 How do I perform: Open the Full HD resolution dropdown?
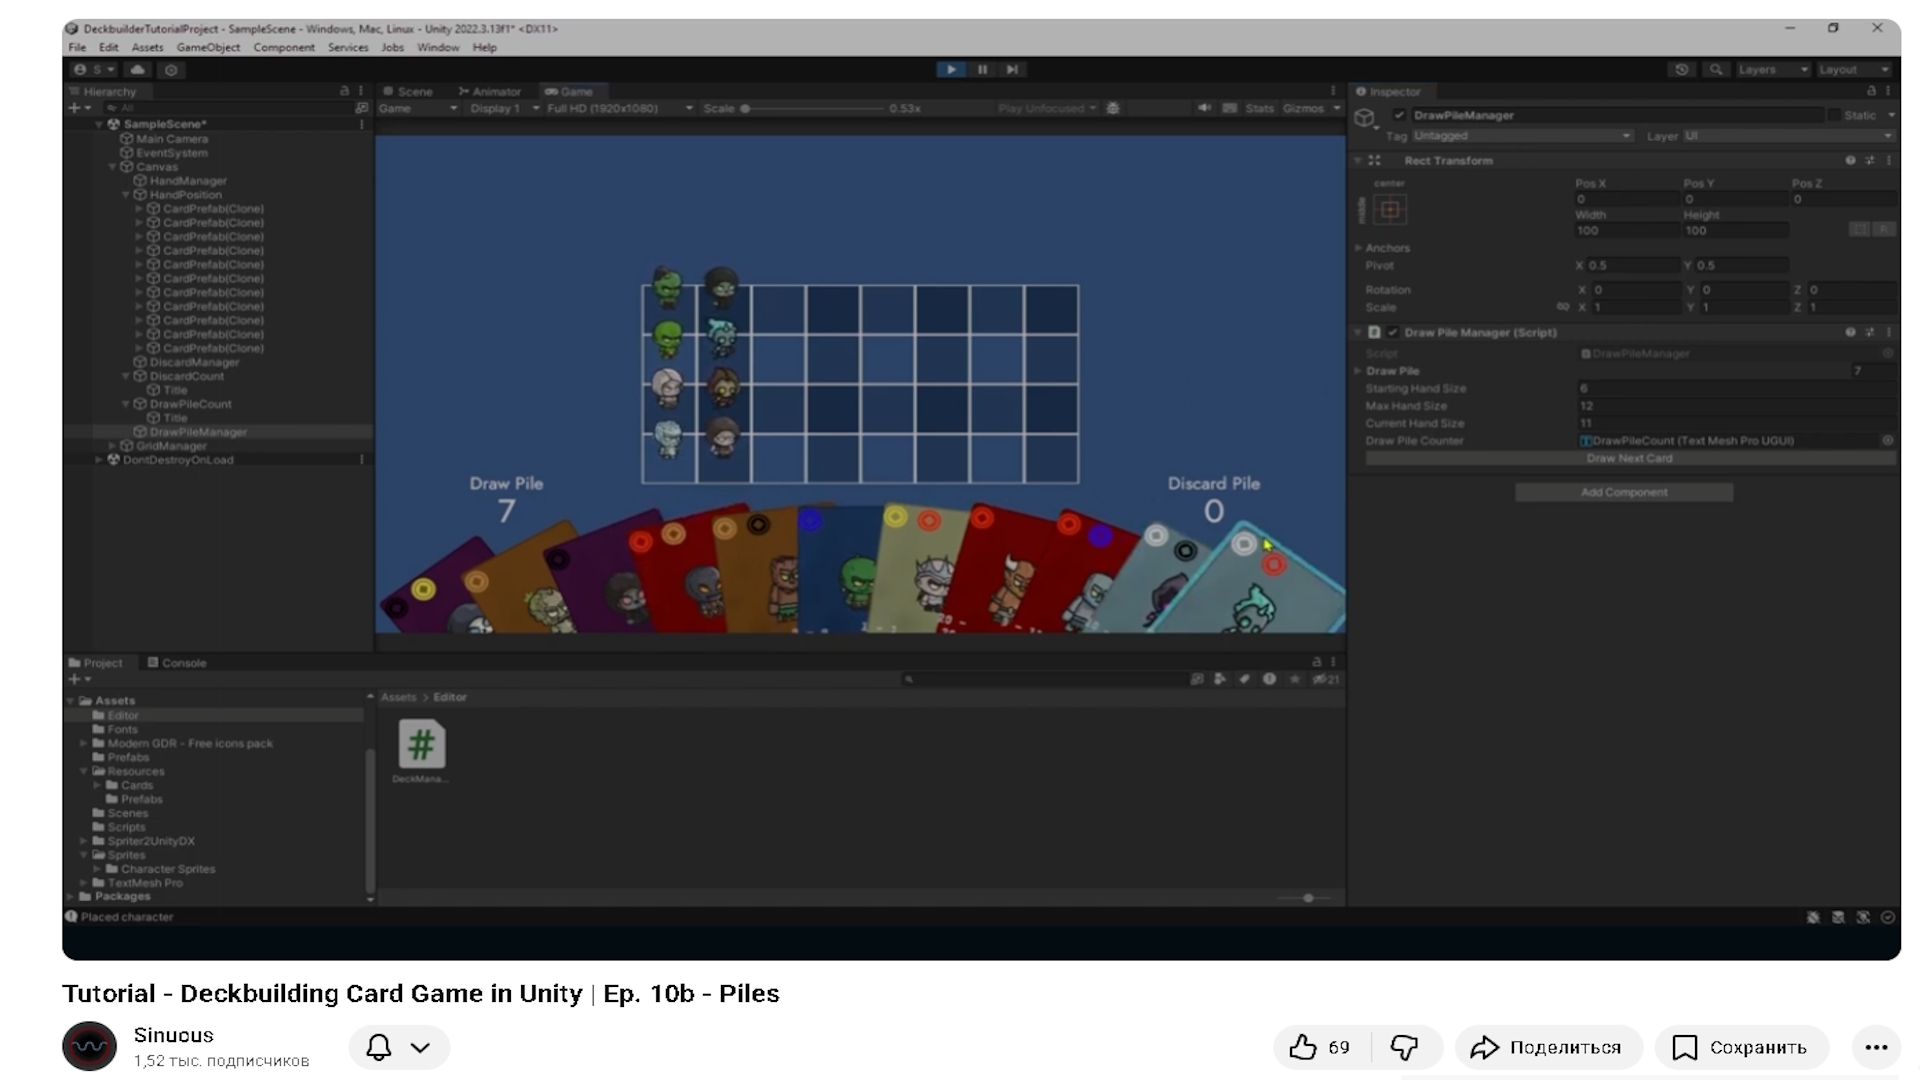pyautogui.click(x=619, y=108)
